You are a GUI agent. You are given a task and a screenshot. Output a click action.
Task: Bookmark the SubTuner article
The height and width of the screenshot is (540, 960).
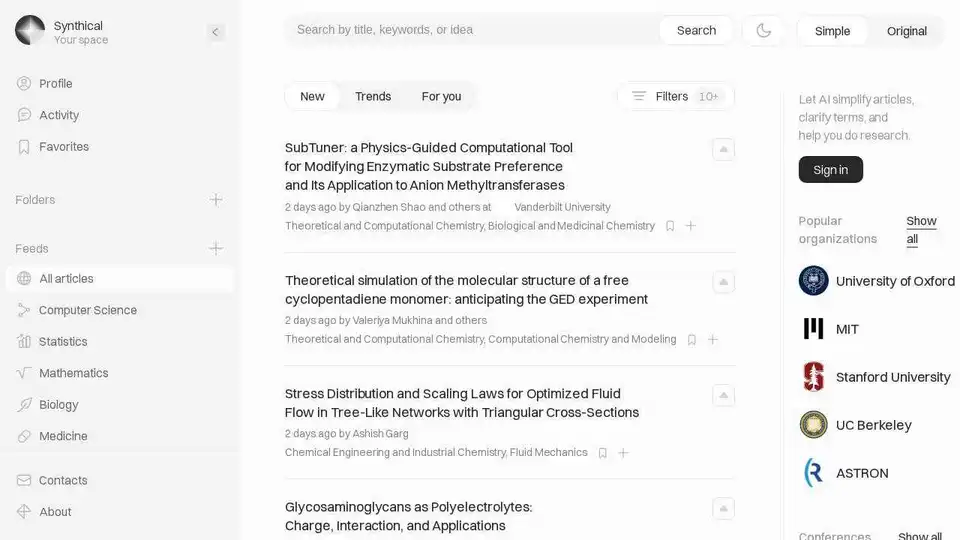(x=670, y=226)
